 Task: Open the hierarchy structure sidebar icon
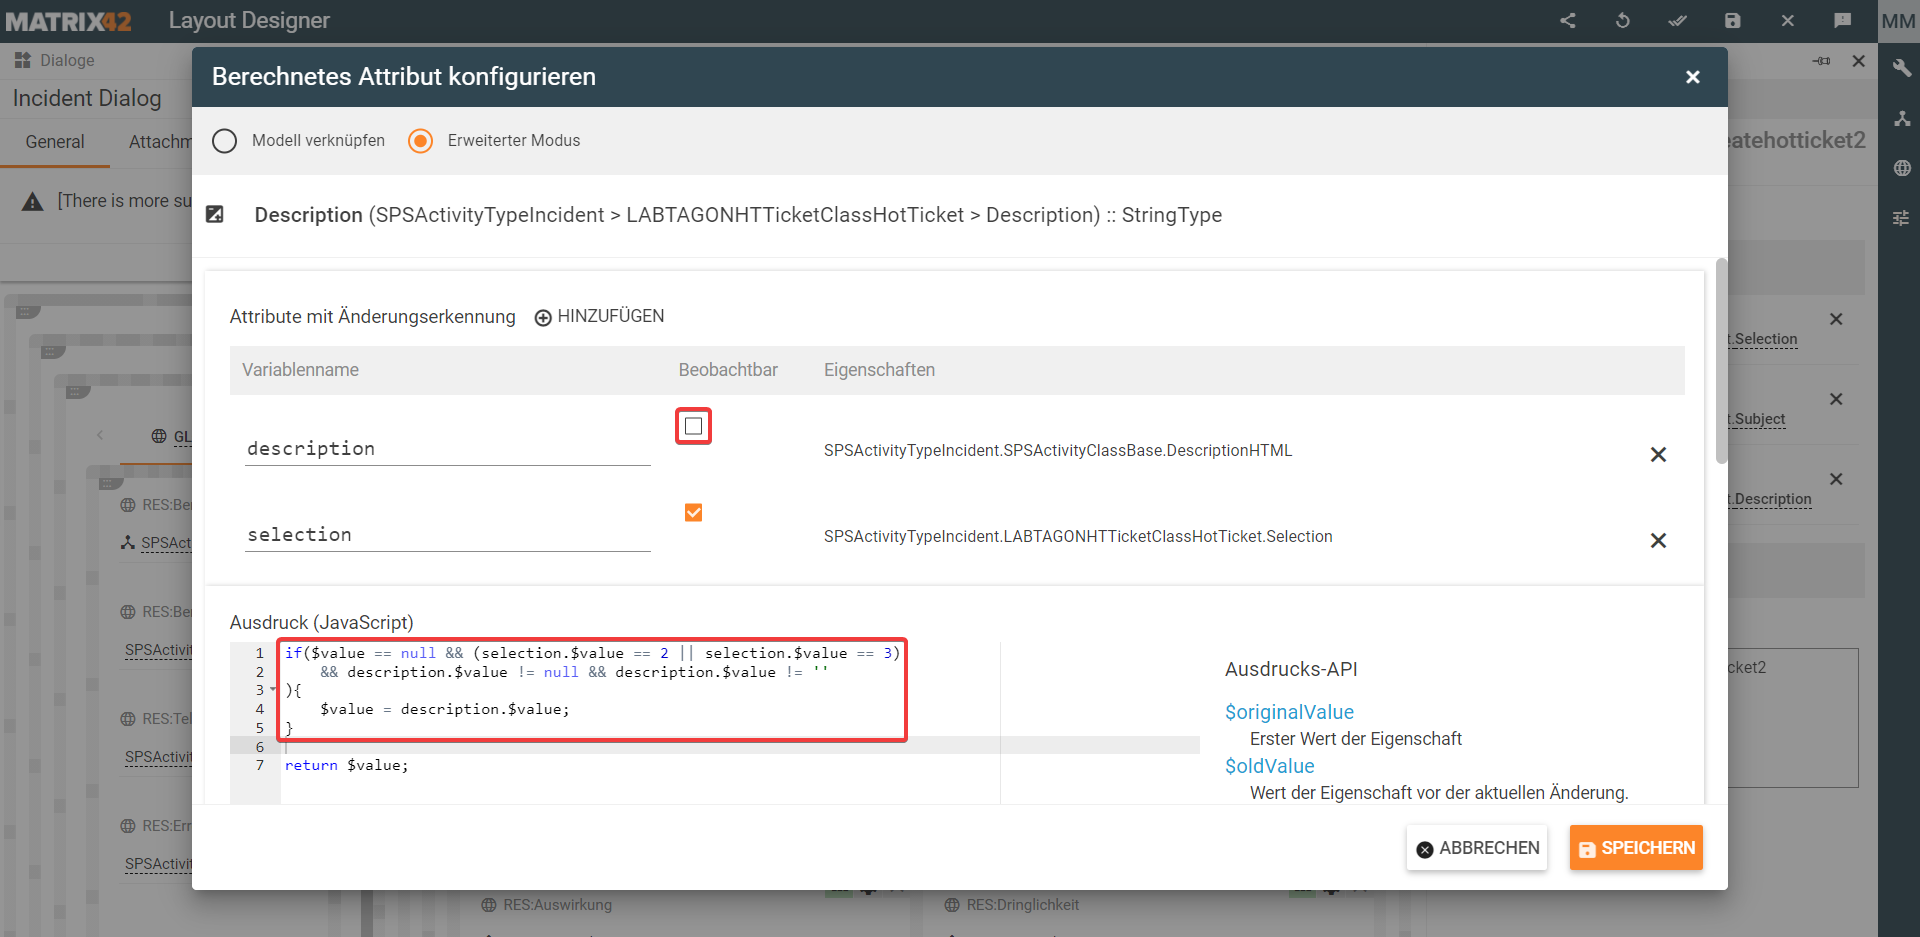(1902, 118)
